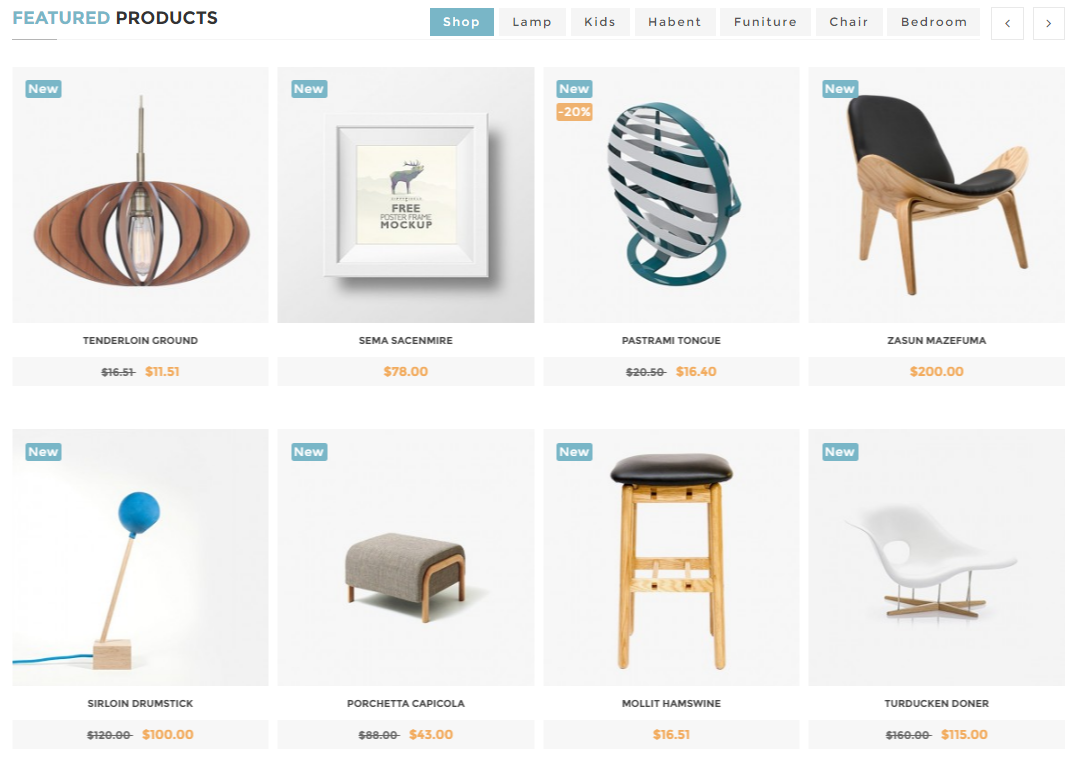Click the New badge on Sirloin Drumstick
1072x775 pixels.
click(x=43, y=452)
